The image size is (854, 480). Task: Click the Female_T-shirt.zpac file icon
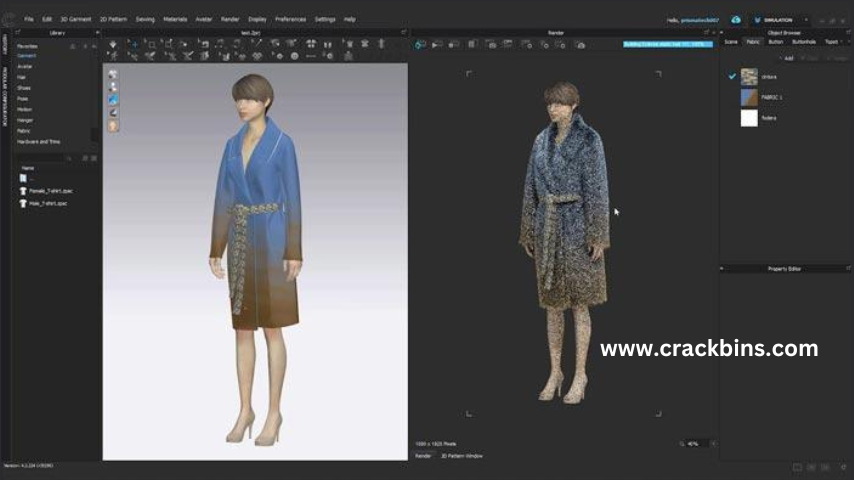point(22,190)
